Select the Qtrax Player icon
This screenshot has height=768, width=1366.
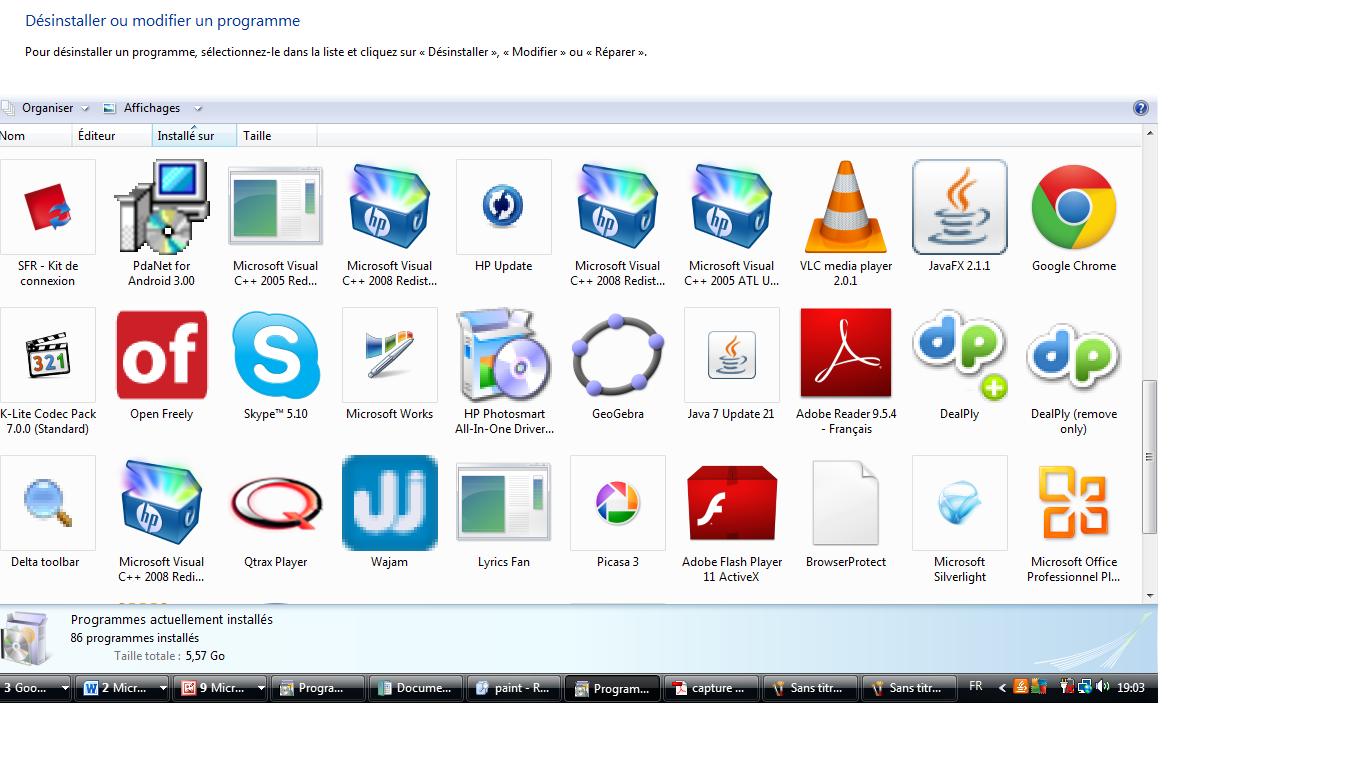pyautogui.click(x=276, y=503)
